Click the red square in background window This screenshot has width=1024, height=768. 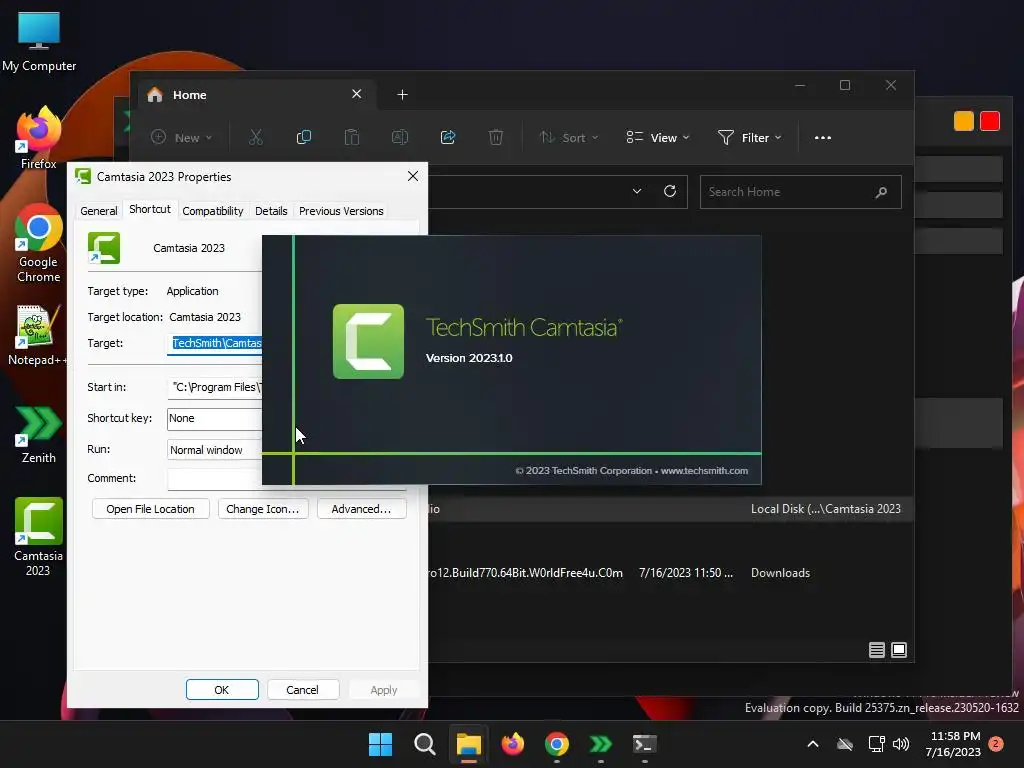pyautogui.click(x=989, y=121)
